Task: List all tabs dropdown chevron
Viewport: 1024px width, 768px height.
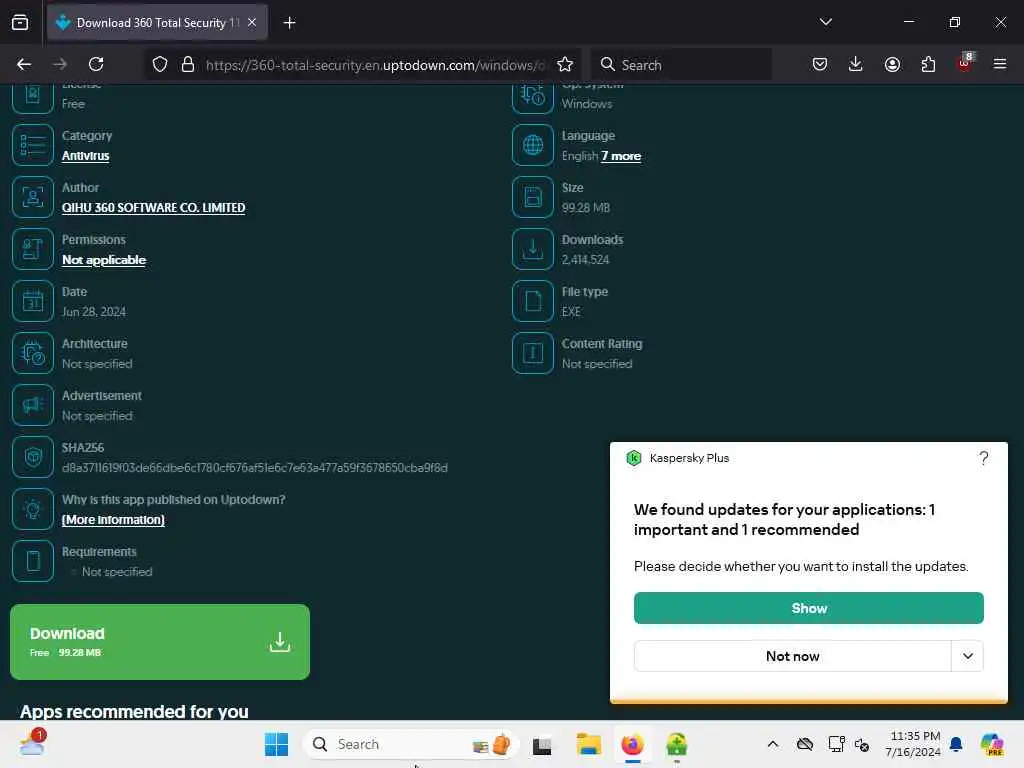Action: point(825,22)
